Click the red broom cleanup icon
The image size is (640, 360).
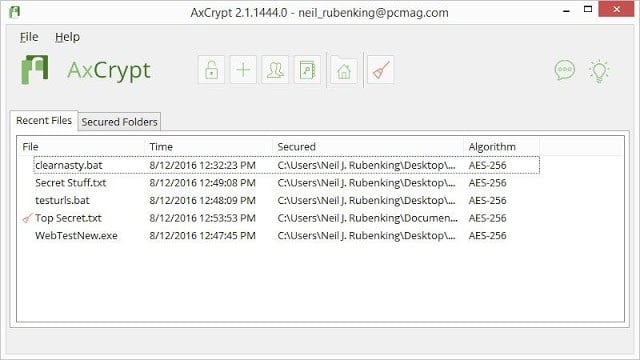pos(381,70)
